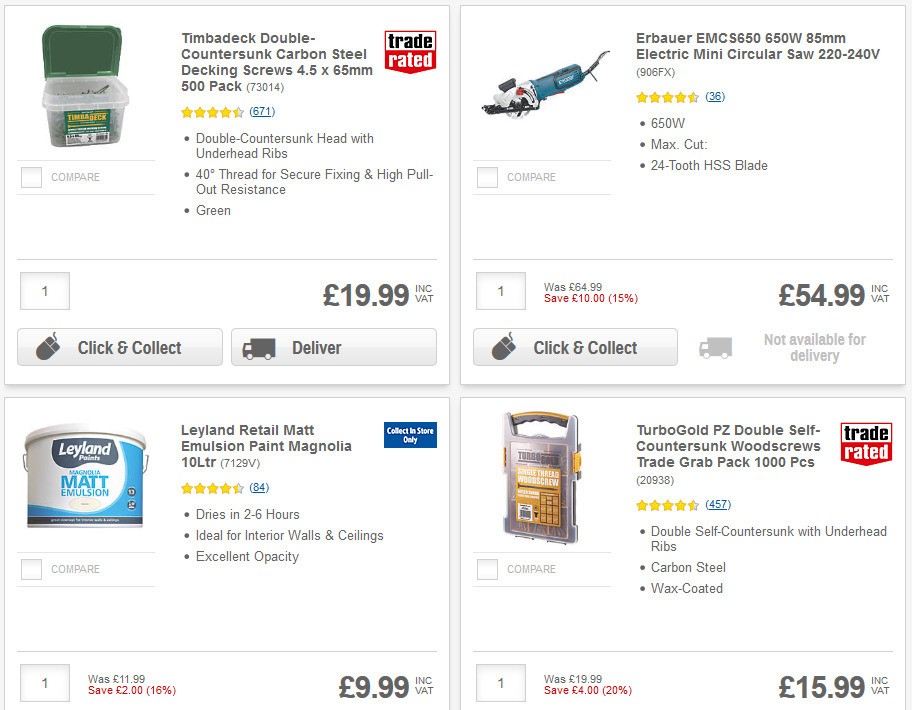
Task: Tick COMPARE for TurboGold woodscrews
Action: pos(486,570)
